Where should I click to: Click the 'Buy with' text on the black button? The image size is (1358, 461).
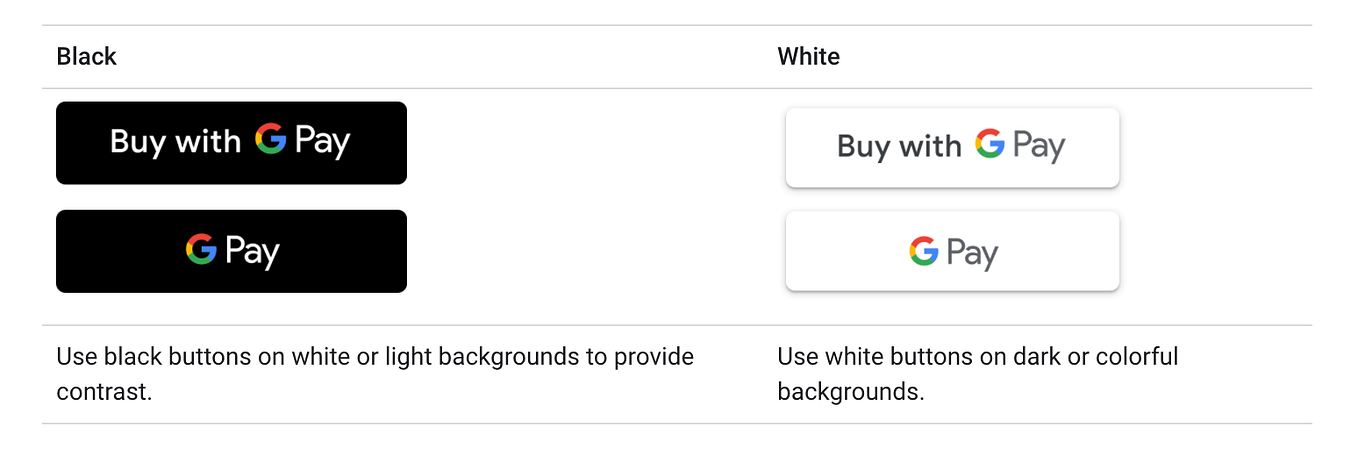(x=175, y=141)
